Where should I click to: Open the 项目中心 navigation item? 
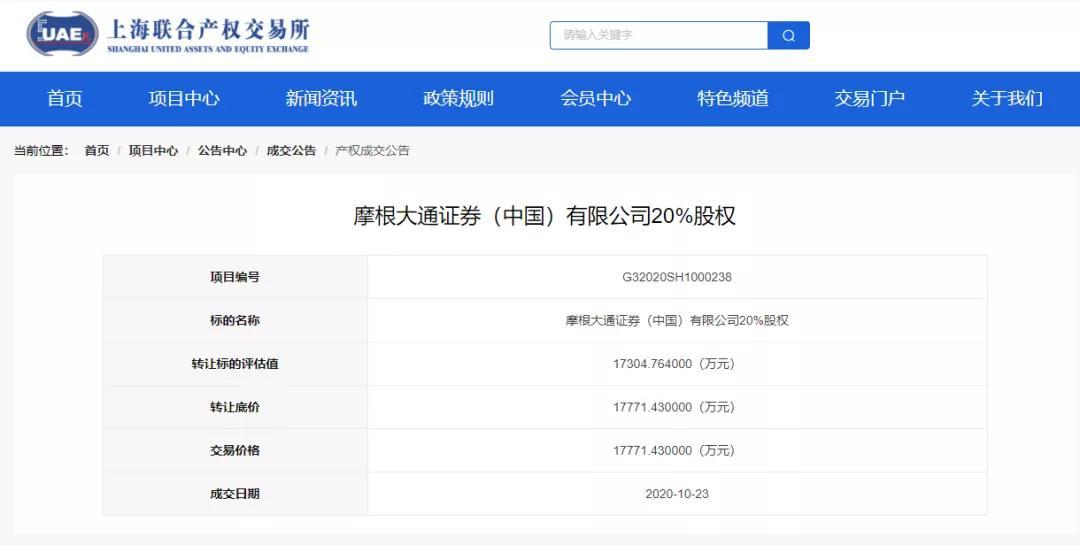click(184, 99)
